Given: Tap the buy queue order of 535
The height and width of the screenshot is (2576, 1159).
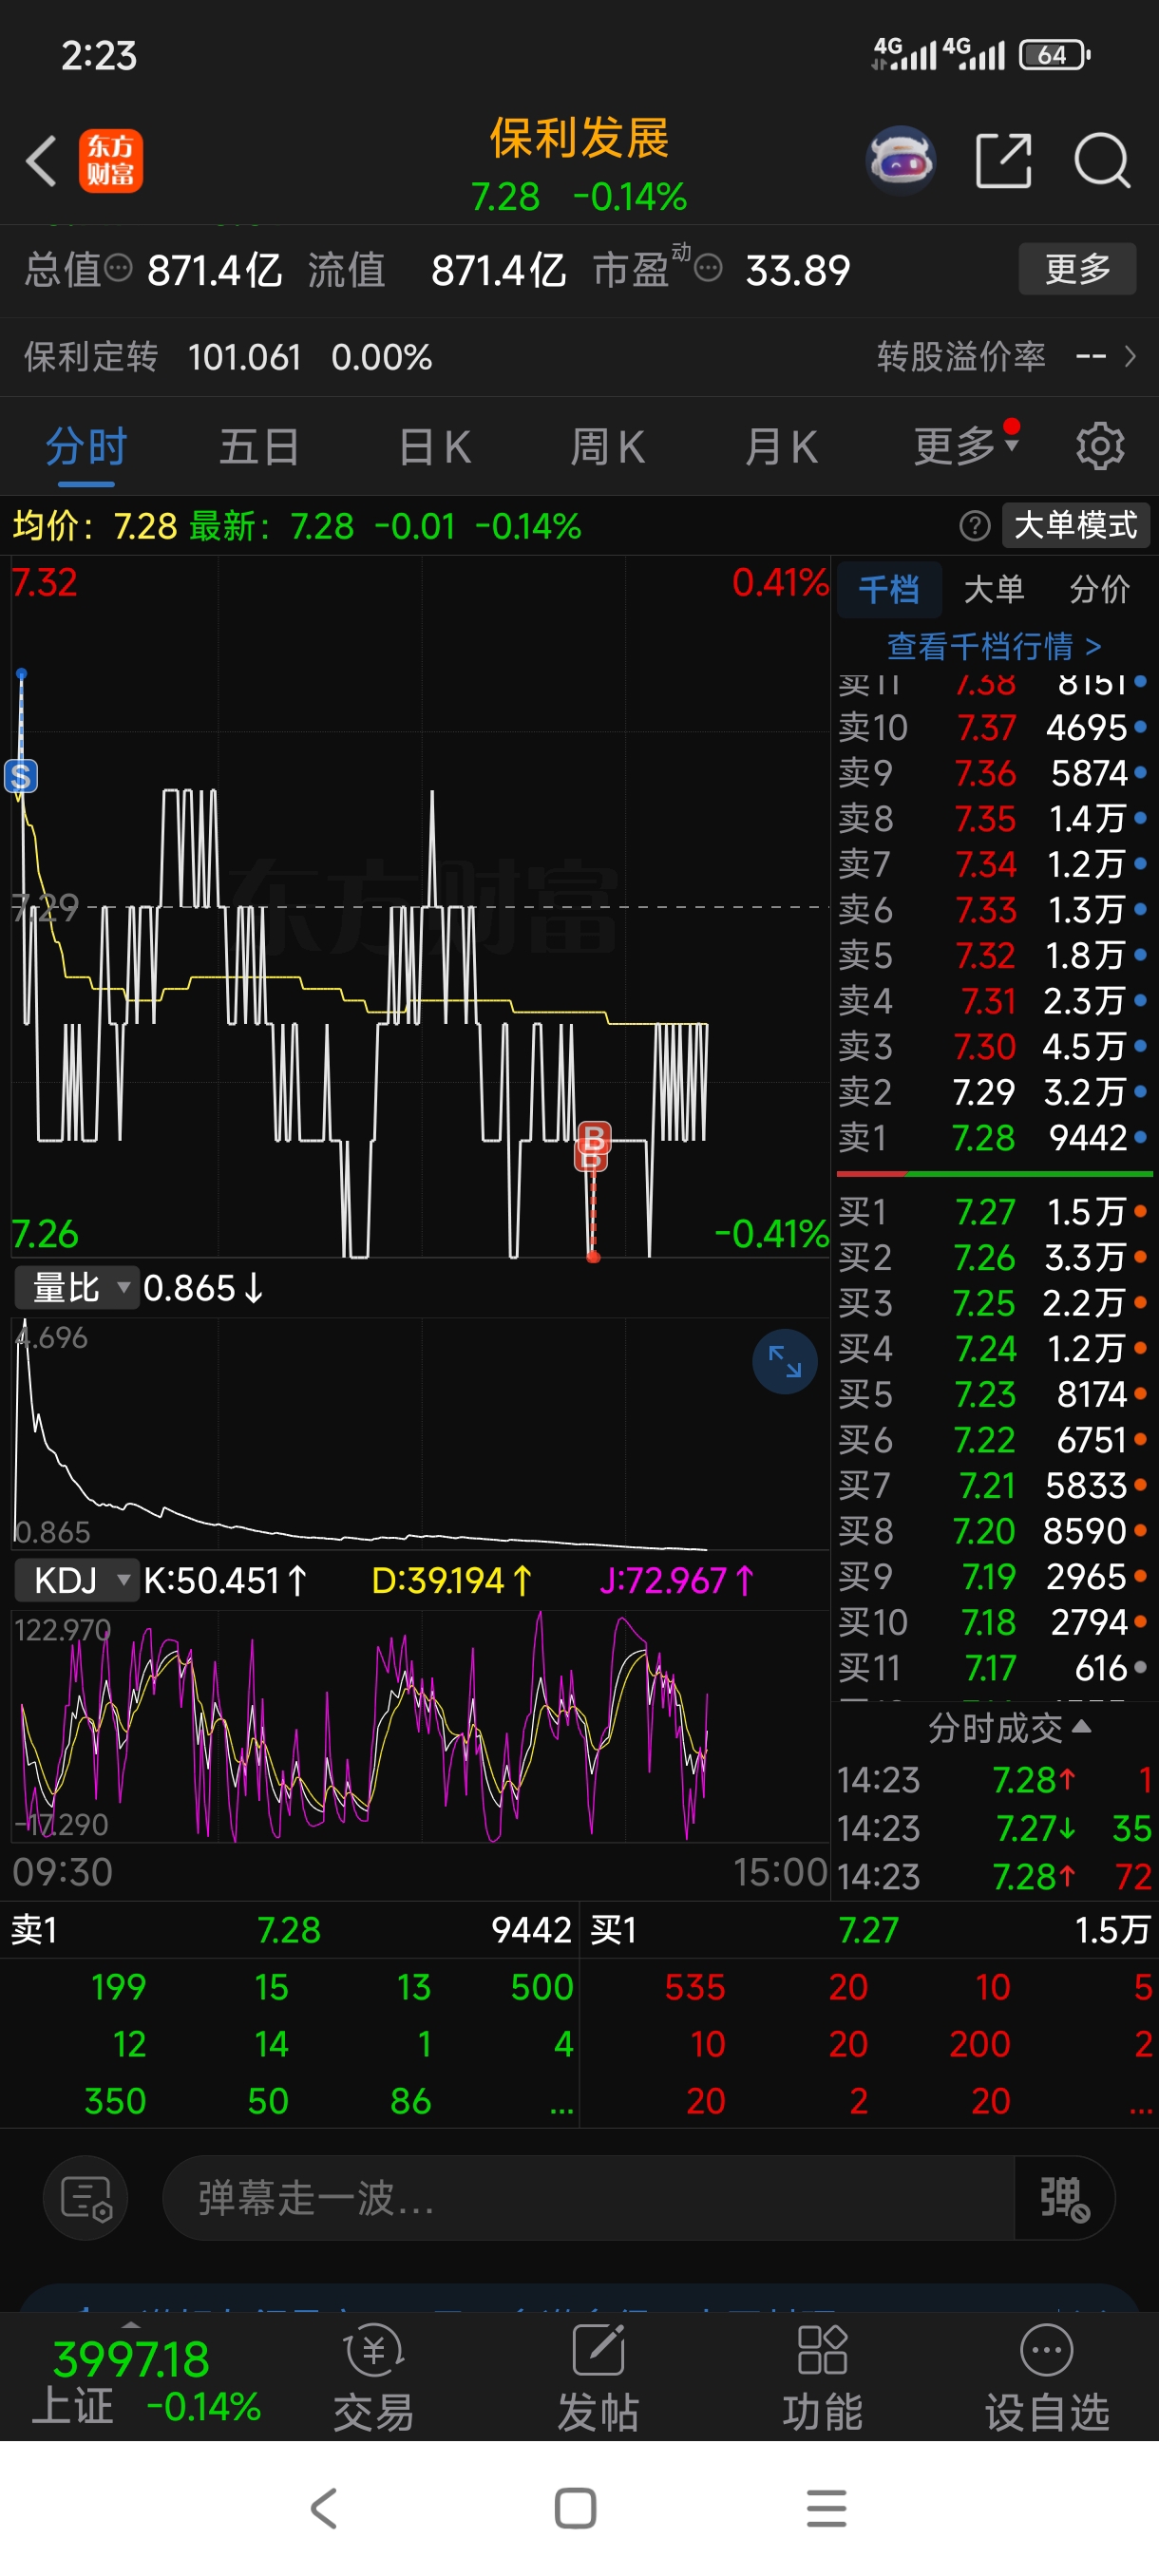Looking at the screenshot, I should (x=694, y=1986).
